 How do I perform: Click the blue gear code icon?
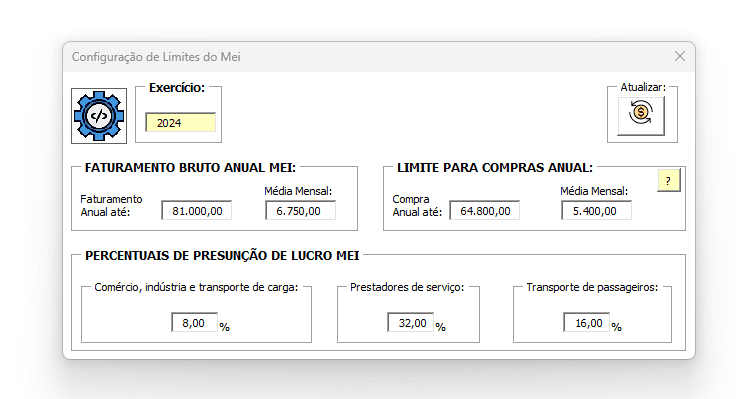(x=99, y=116)
